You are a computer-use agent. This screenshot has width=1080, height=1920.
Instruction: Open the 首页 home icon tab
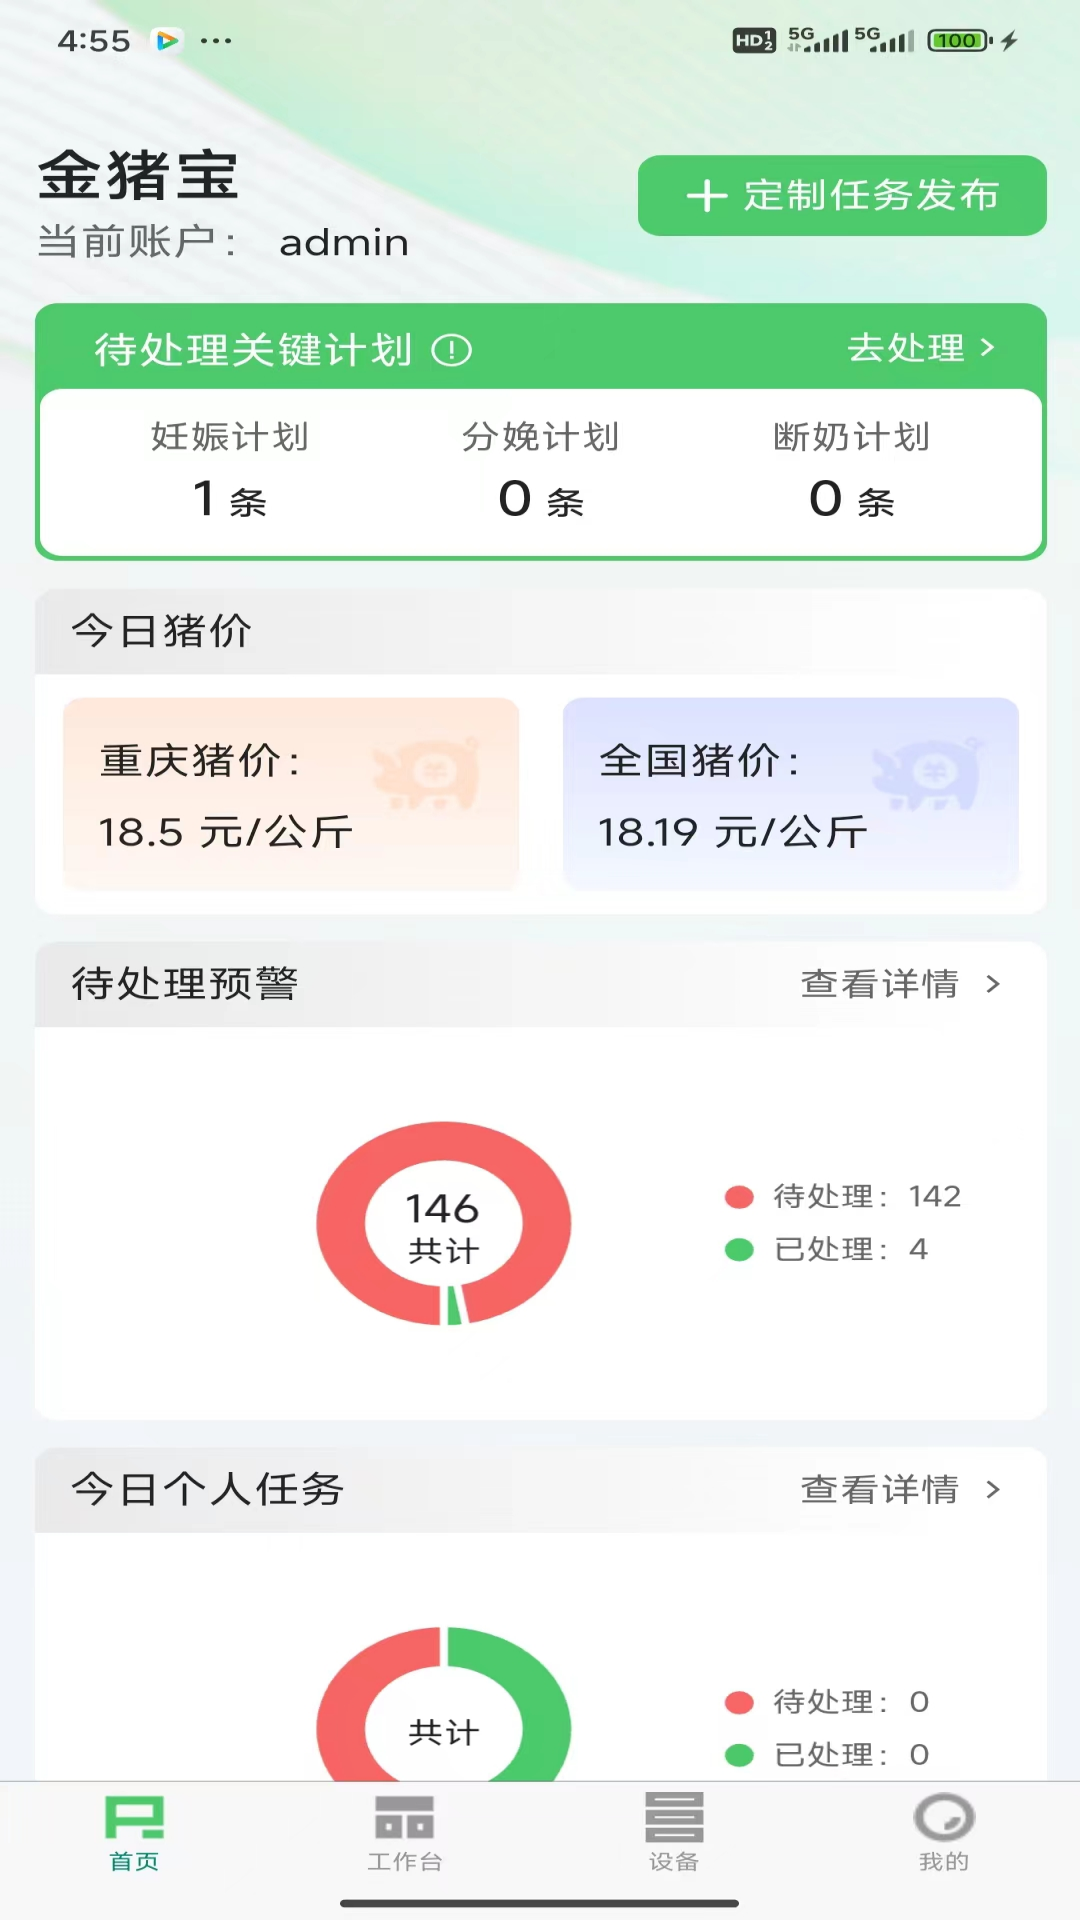pos(134,1819)
